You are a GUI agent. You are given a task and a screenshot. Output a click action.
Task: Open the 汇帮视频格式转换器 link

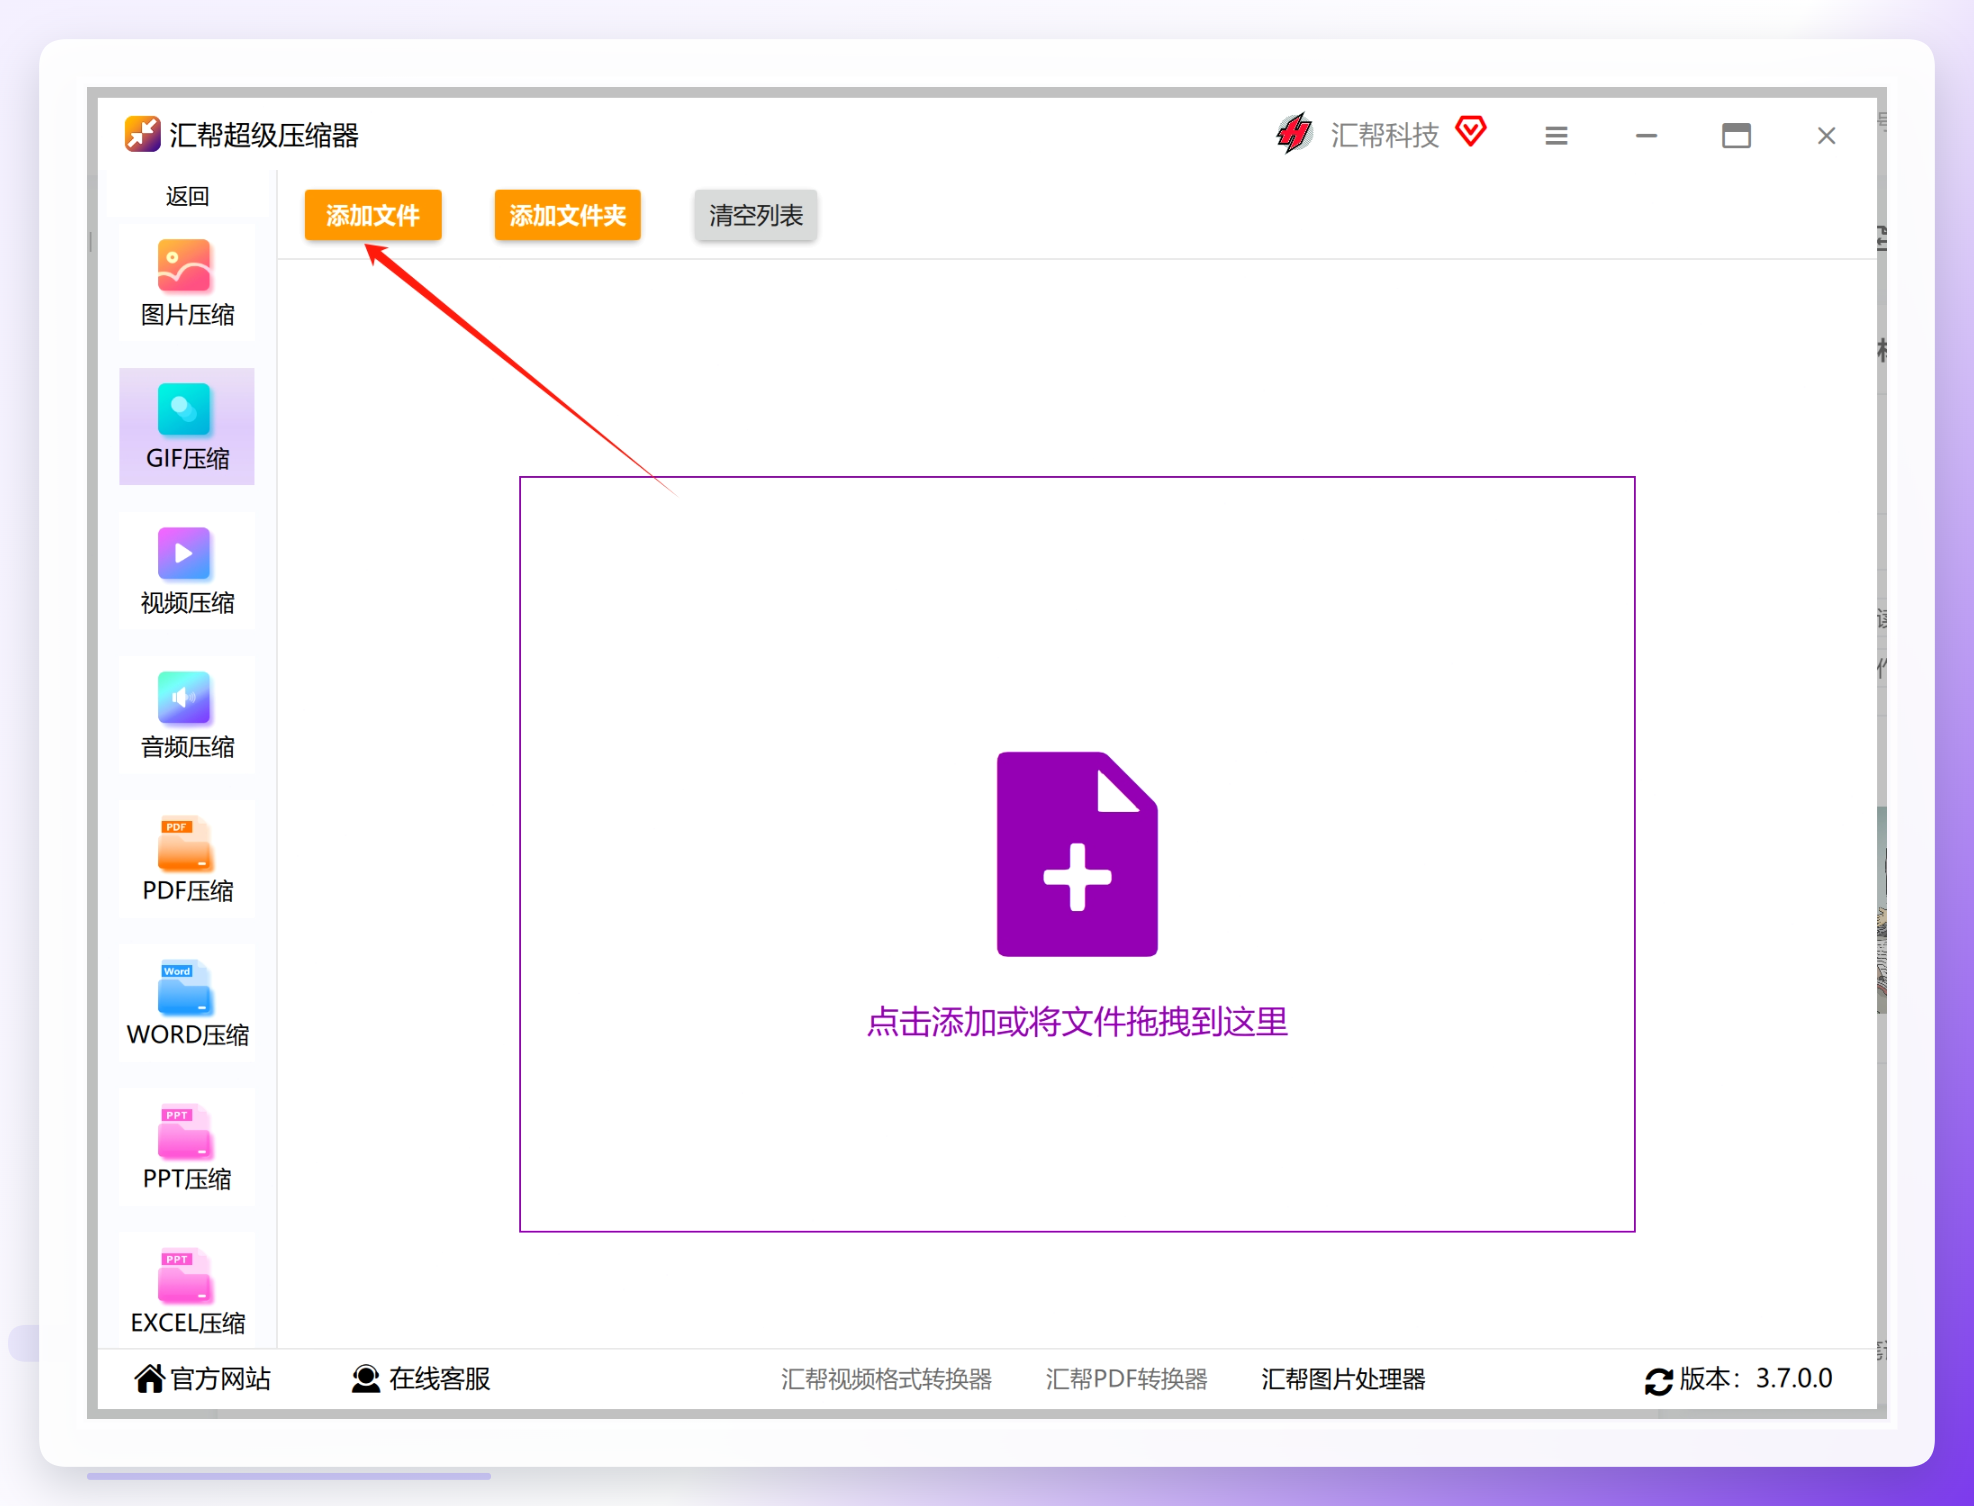point(886,1379)
